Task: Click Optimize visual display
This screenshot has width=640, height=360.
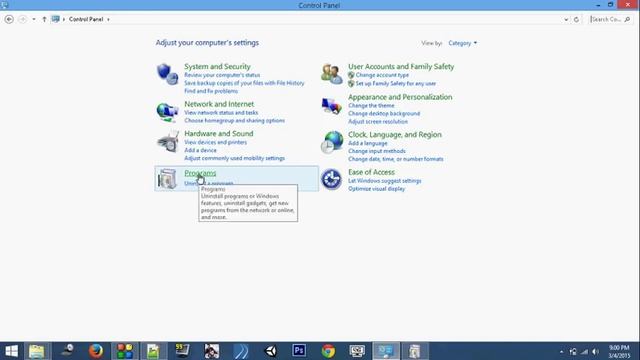Action: (376, 189)
